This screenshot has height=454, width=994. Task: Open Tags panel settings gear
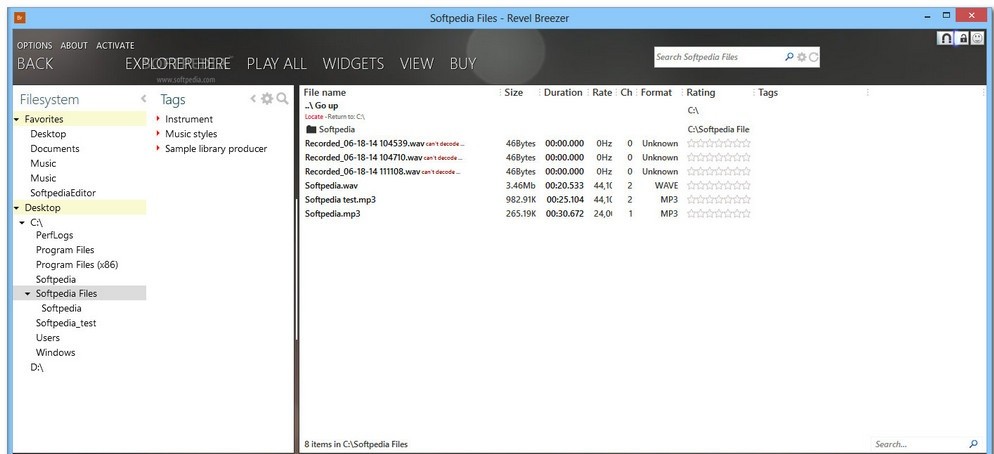click(267, 99)
